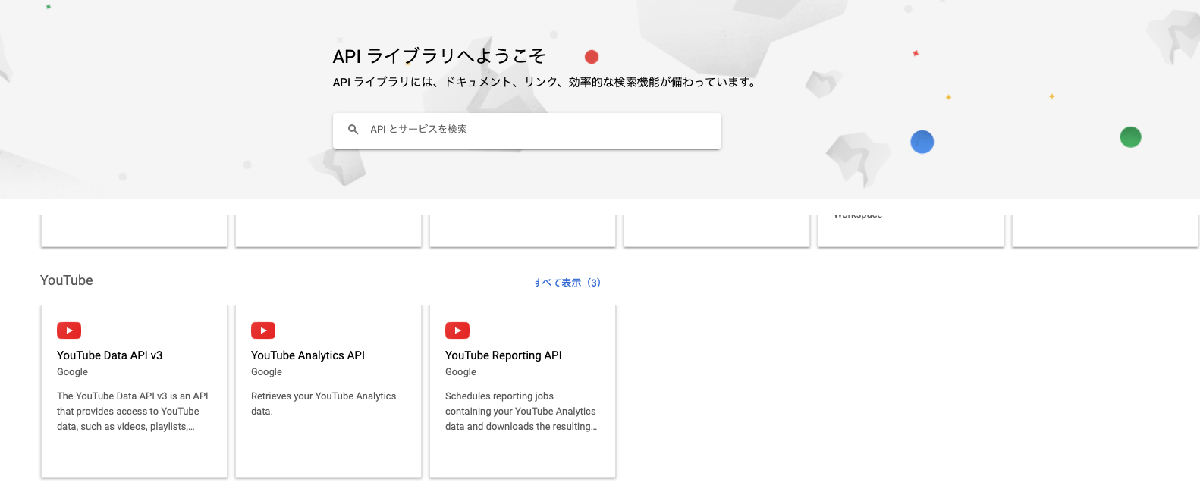Click the YouTube Reporting API logo icon
Image resolution: width=1200 pixels, height=498 pixels.
(x=457, y=331)
